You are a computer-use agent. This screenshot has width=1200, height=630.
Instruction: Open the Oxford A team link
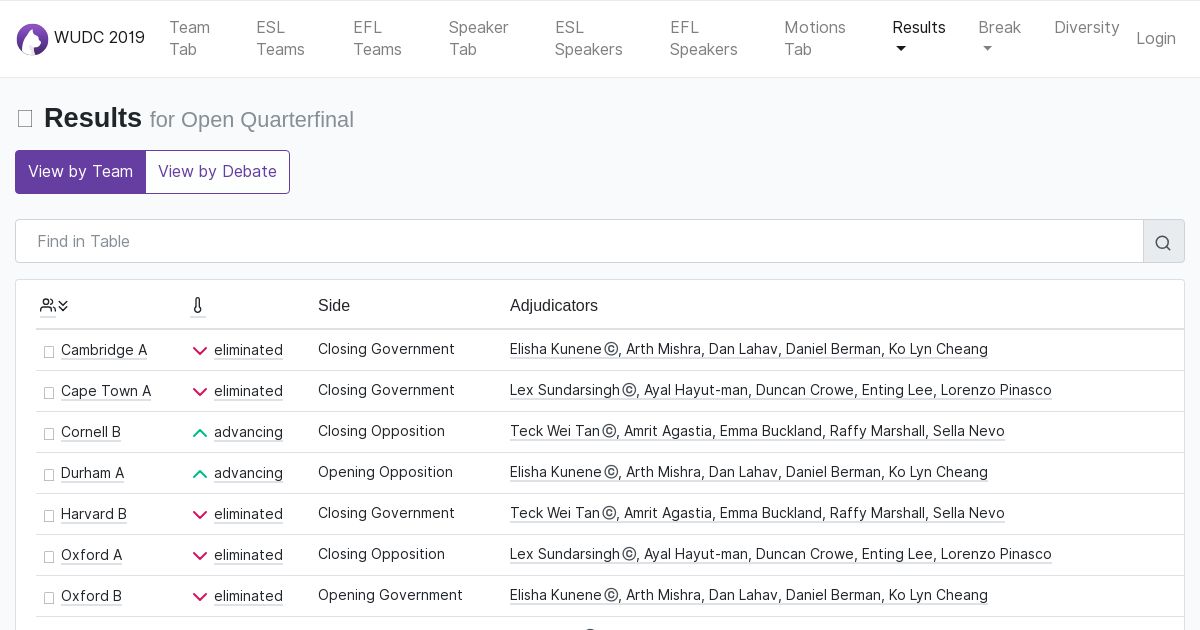92,555
